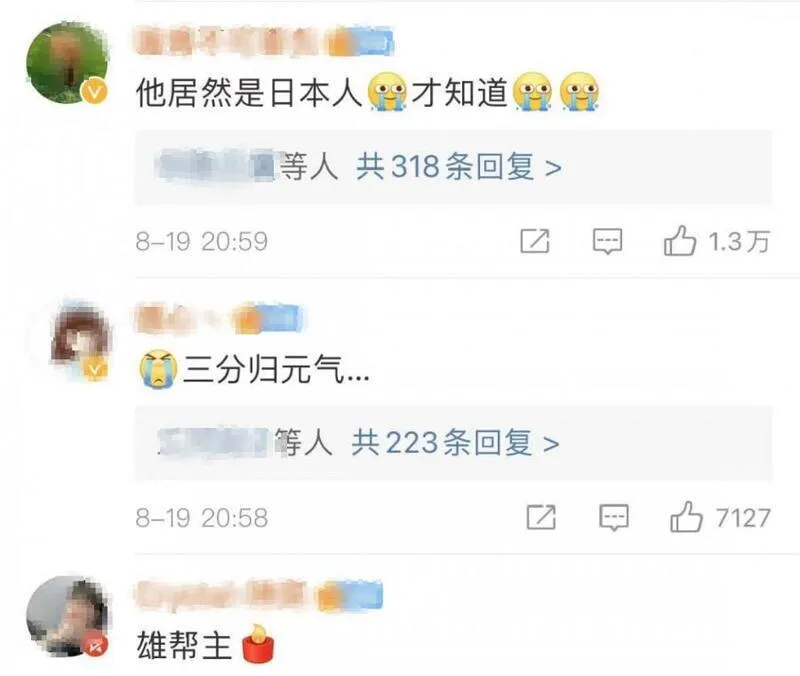800x676 pixels.
Task: Like the 三分归元气 comment
Action: (x=686, y=517)
